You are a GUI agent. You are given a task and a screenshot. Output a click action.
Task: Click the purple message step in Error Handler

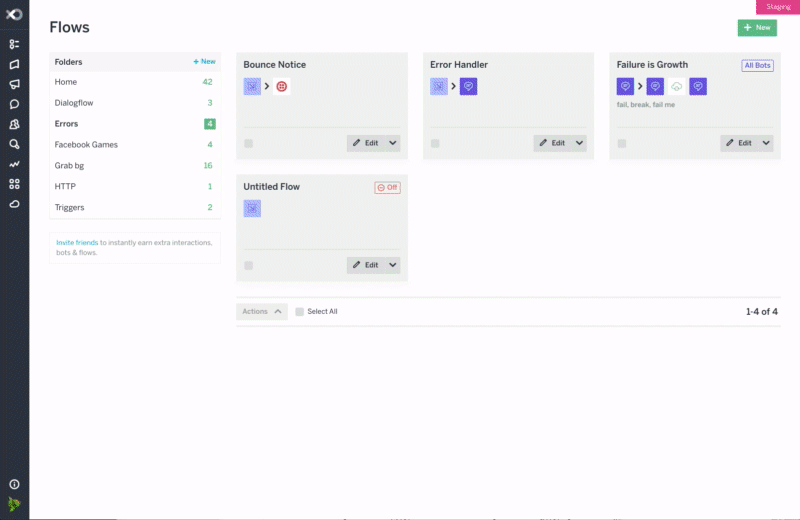(468, 86)
